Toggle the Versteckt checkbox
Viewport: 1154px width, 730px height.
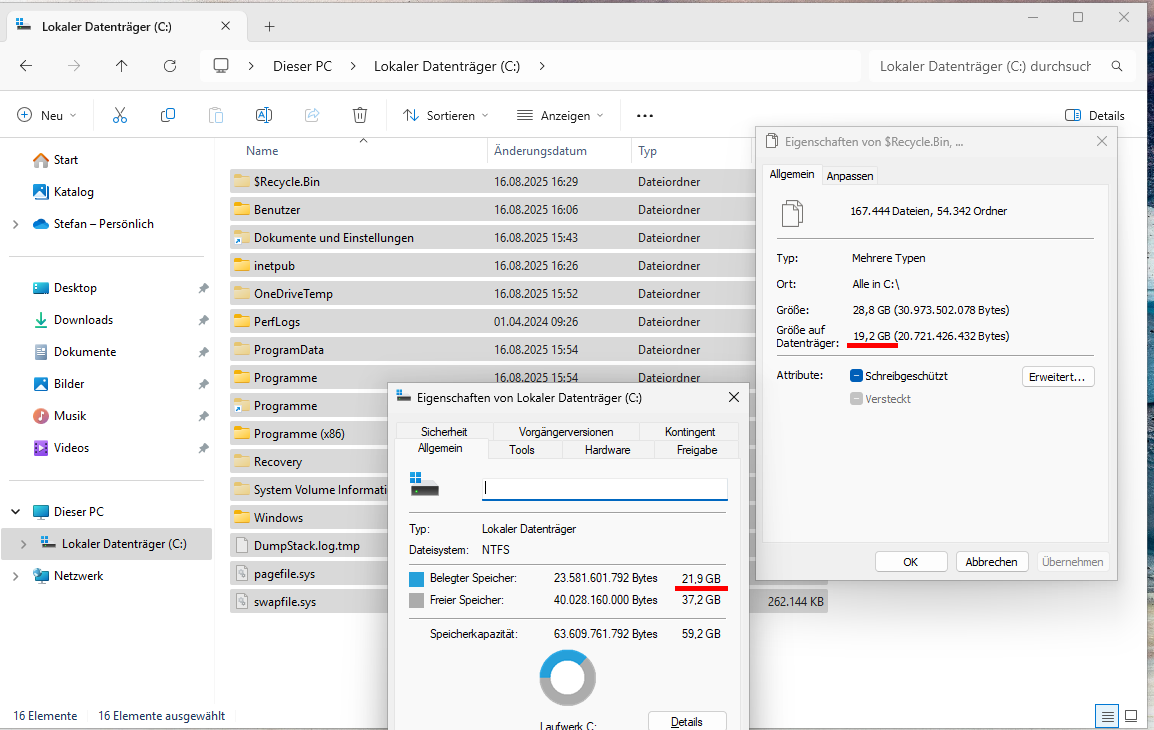[x=856, y=399]
